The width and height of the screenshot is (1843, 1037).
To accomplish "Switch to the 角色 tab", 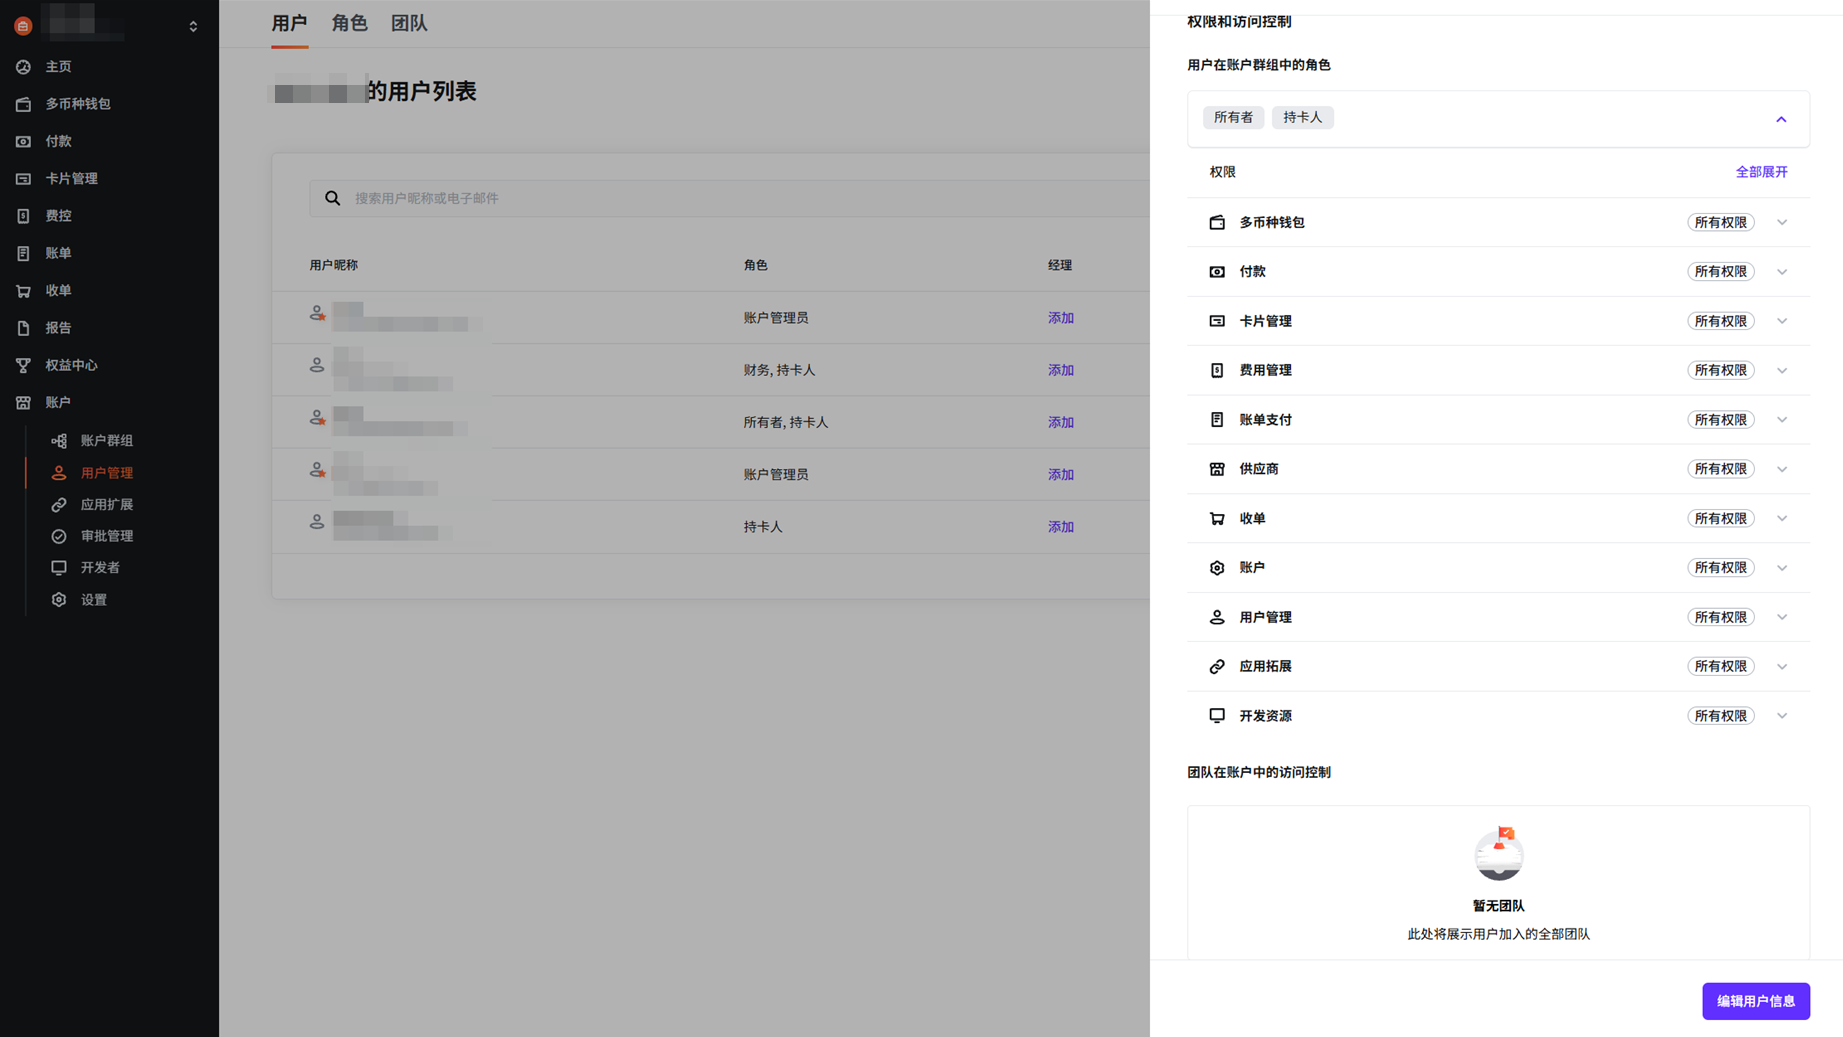I will tap(349, 24).
